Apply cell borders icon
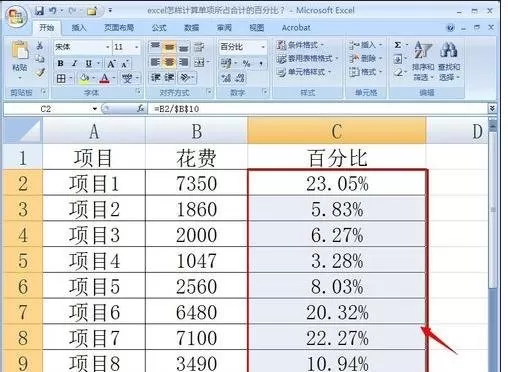This screenshot has height=372, width=508. tap(61, 79)
